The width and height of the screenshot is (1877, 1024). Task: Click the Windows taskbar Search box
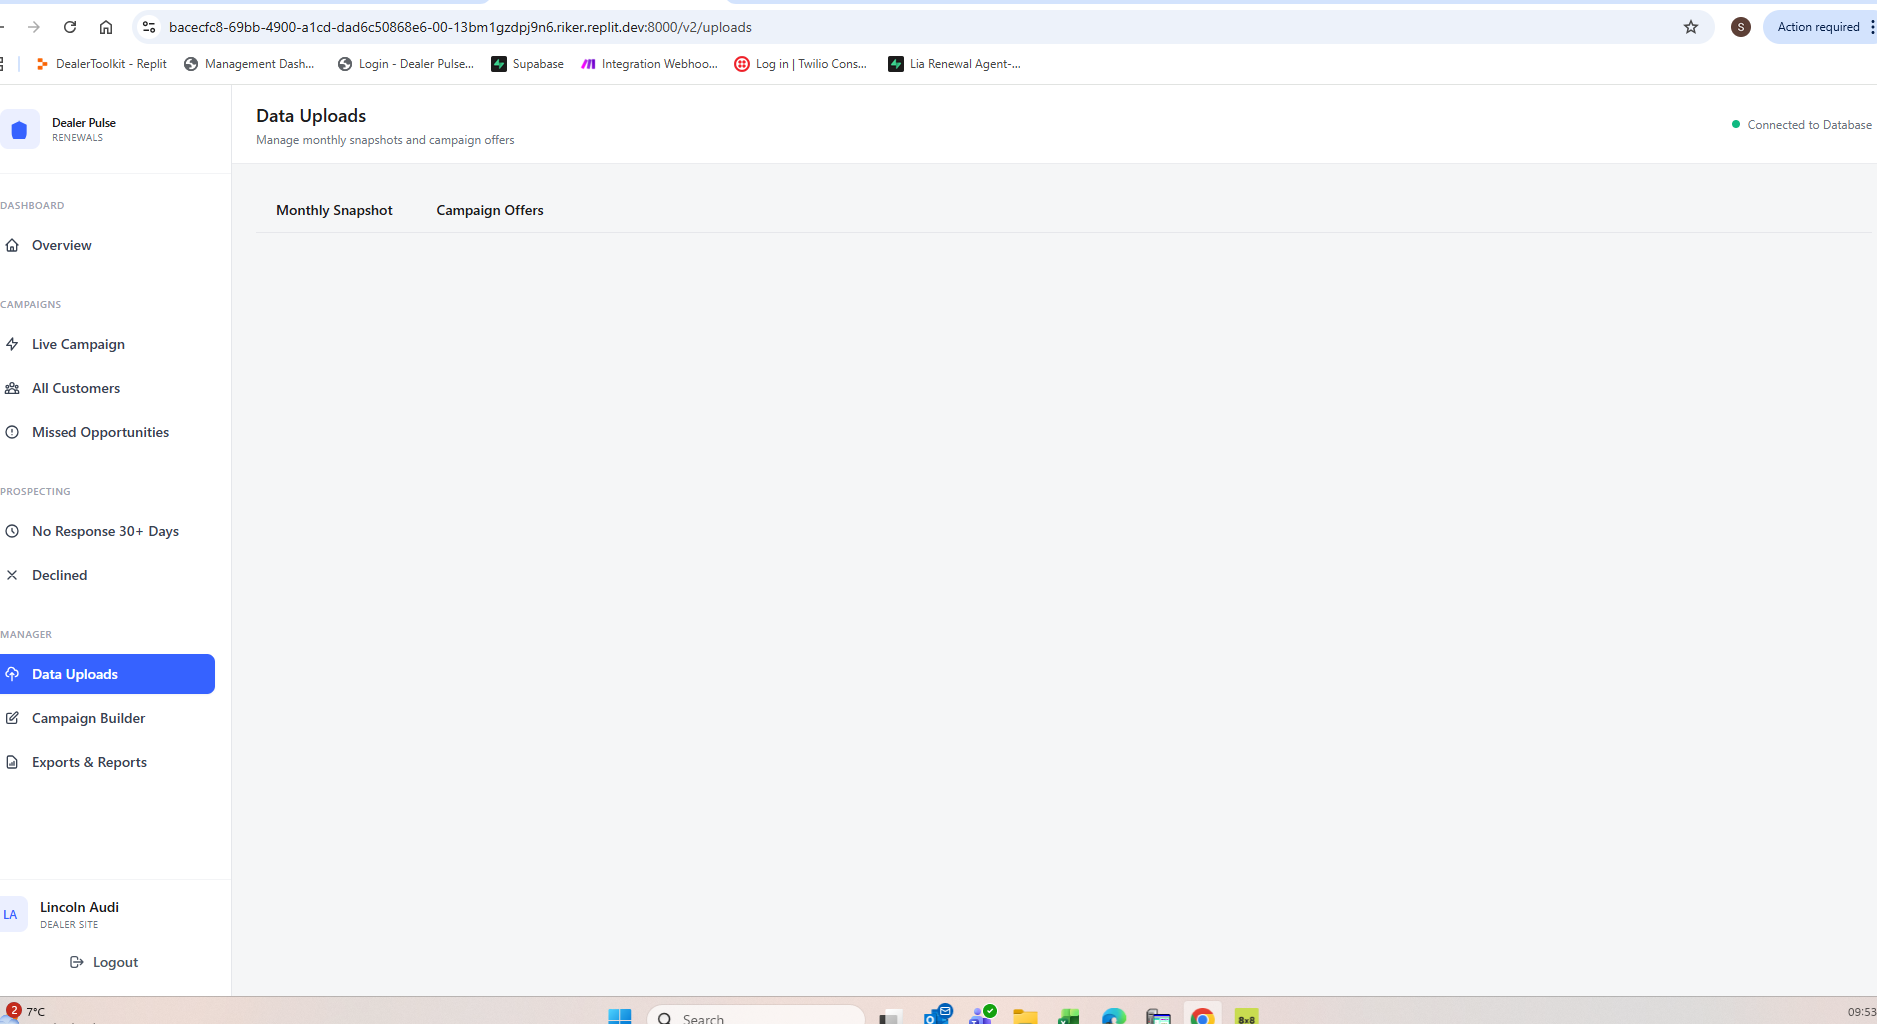coord(756,1016)
